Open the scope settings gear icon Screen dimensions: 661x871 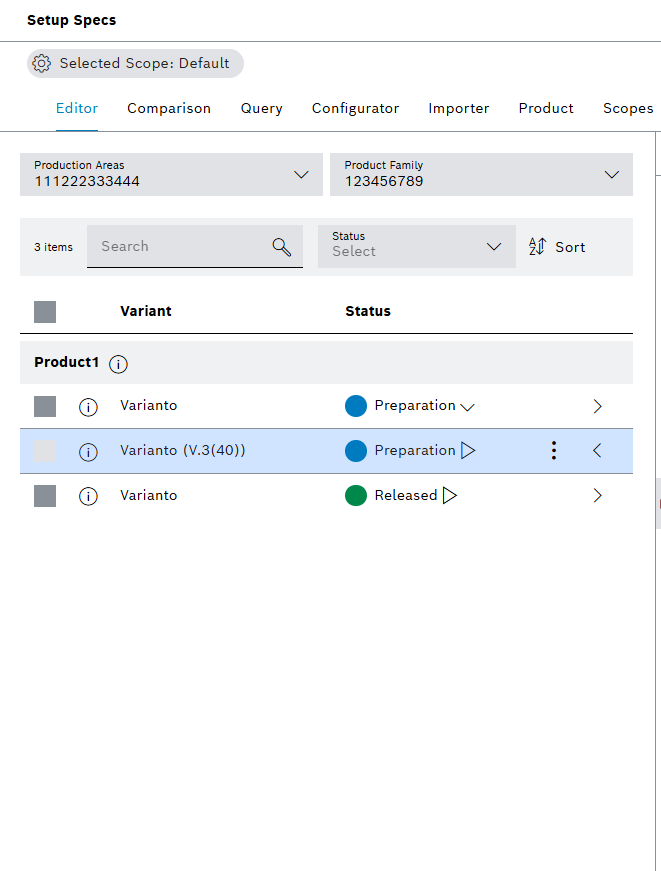point(41,63)
